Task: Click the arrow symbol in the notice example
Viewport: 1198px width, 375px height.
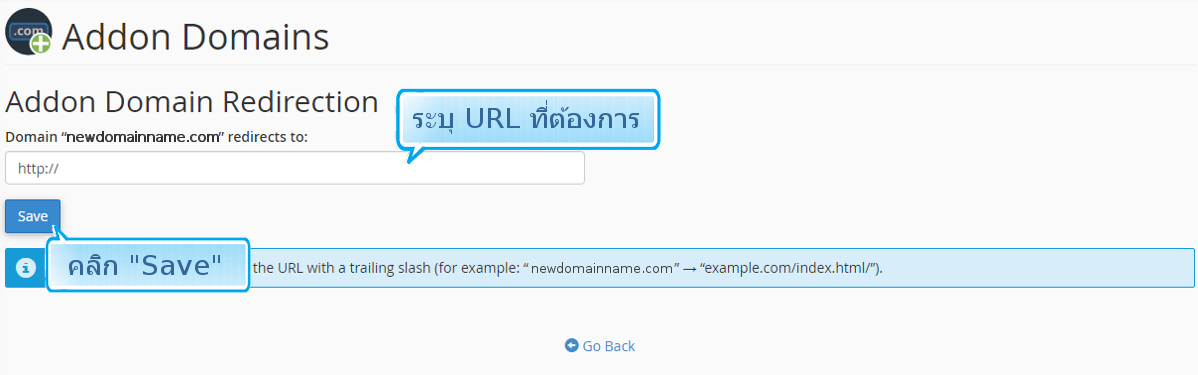Action: [690, 269]
